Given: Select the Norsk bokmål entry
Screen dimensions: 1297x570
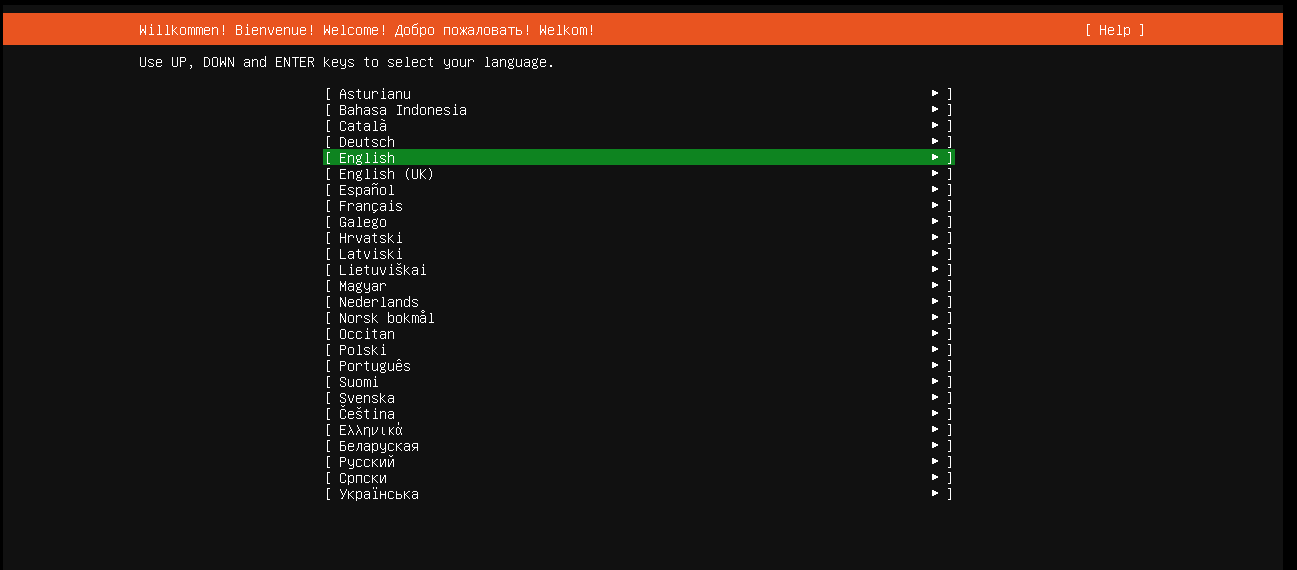Looking at the screenshot, I should (639, 318).
